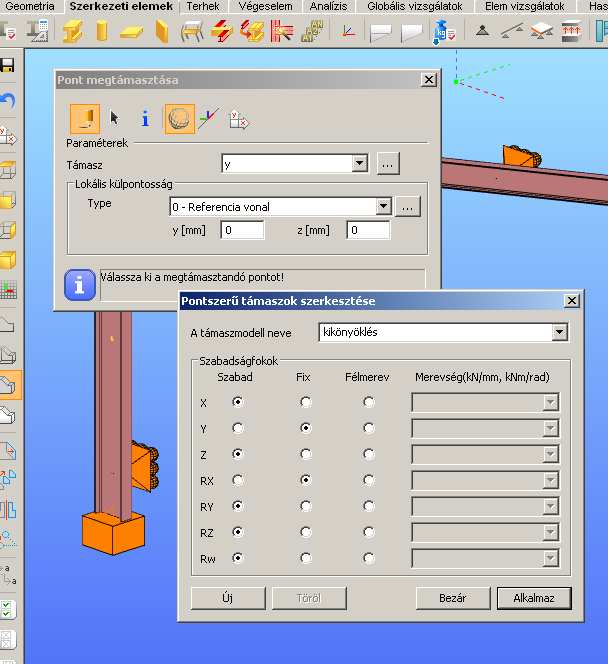Image resolution: width=608 pixels, height=664 pixels.
Task: Switch to the Szerkezeti elemek tab
Action: (x=121, y=6)
